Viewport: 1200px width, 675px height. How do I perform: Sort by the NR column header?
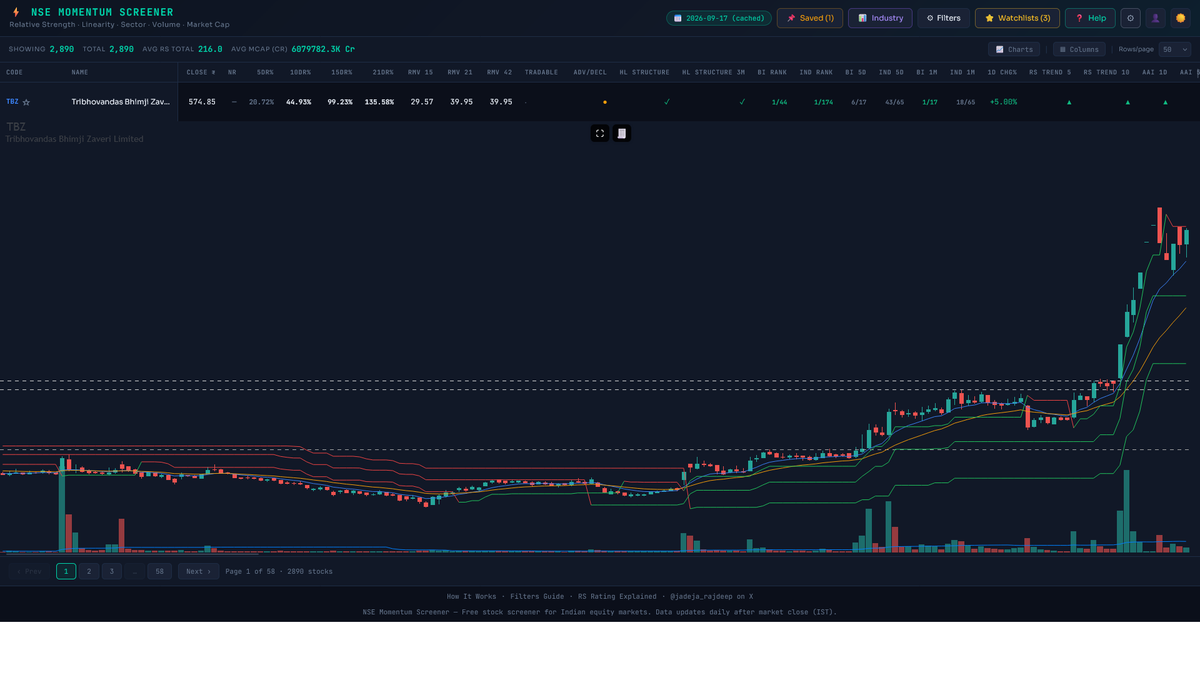[232, 72]
